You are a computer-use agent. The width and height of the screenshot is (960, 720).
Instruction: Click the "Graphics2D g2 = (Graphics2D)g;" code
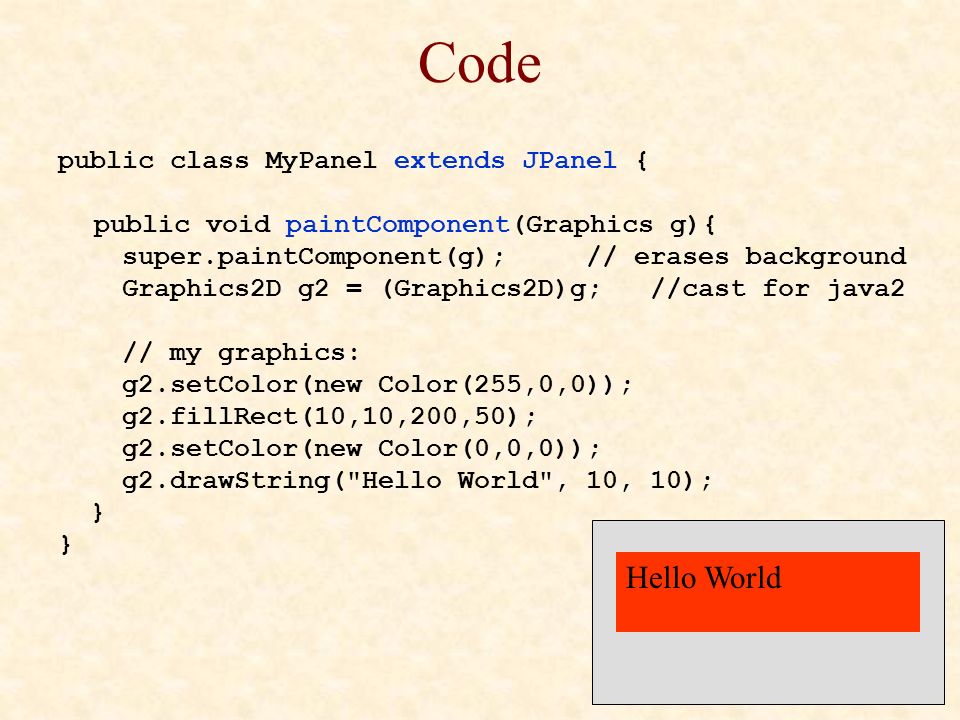click(x=361, y=288)
